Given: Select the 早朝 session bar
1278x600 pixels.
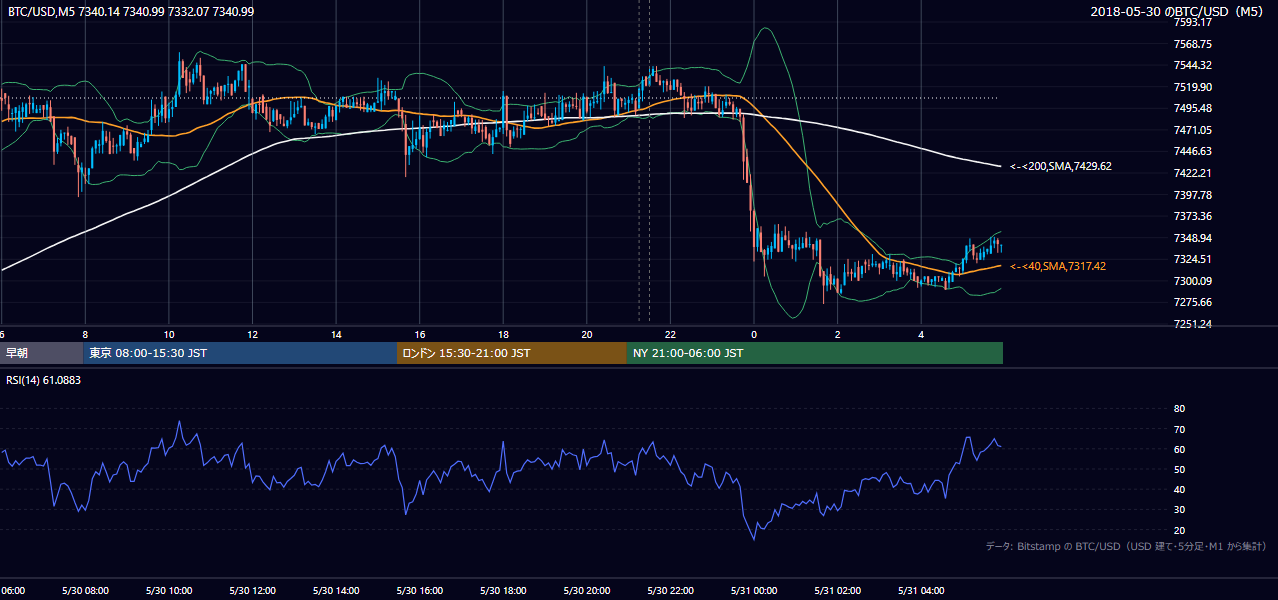Looking at the screenshot, I should point(42,353).
